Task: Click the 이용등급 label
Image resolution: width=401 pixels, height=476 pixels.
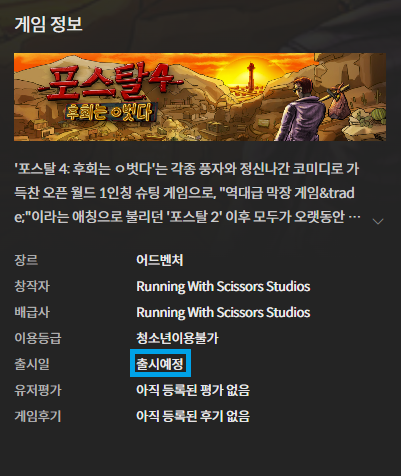Action: coord(38,338)
